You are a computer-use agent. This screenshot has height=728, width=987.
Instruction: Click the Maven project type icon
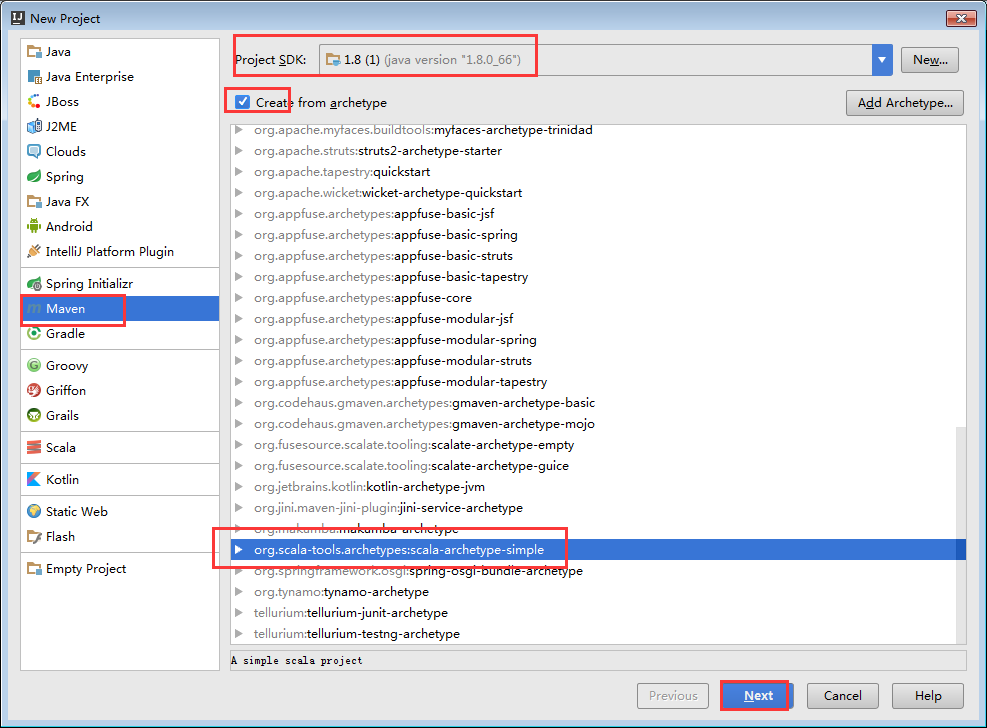coord(34,308)
